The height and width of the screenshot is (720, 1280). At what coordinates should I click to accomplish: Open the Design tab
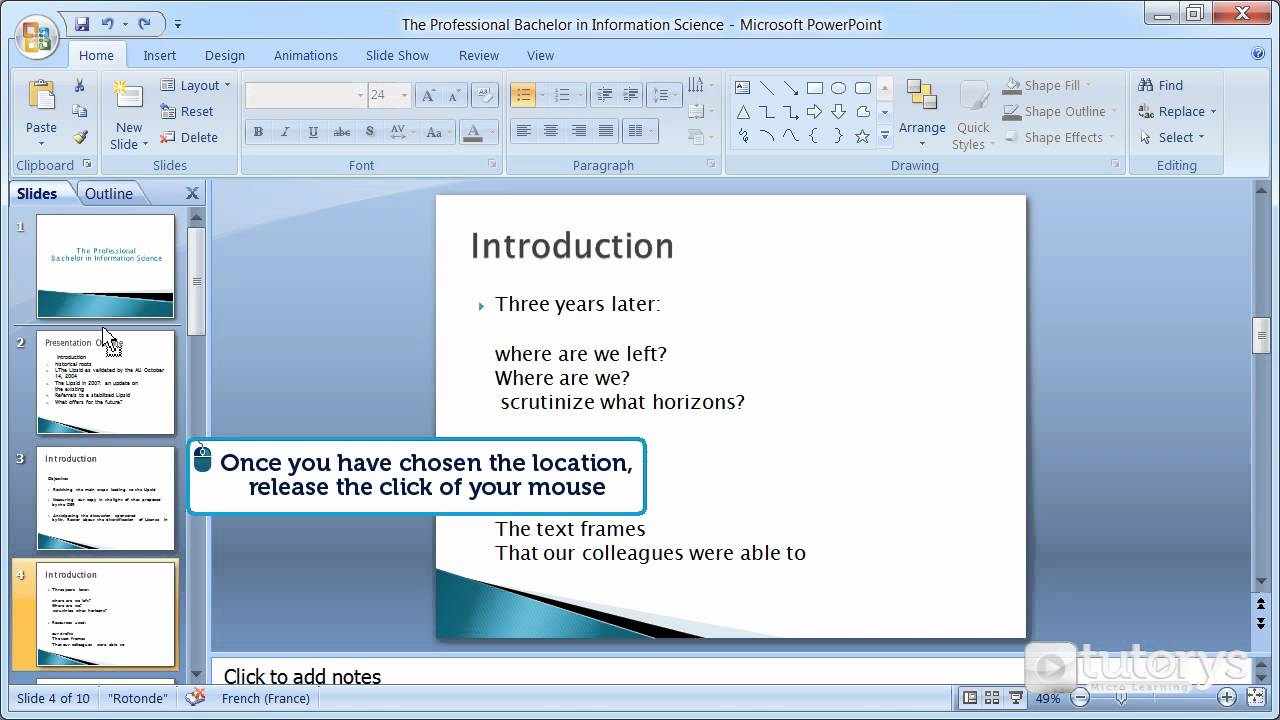point(225,55)
